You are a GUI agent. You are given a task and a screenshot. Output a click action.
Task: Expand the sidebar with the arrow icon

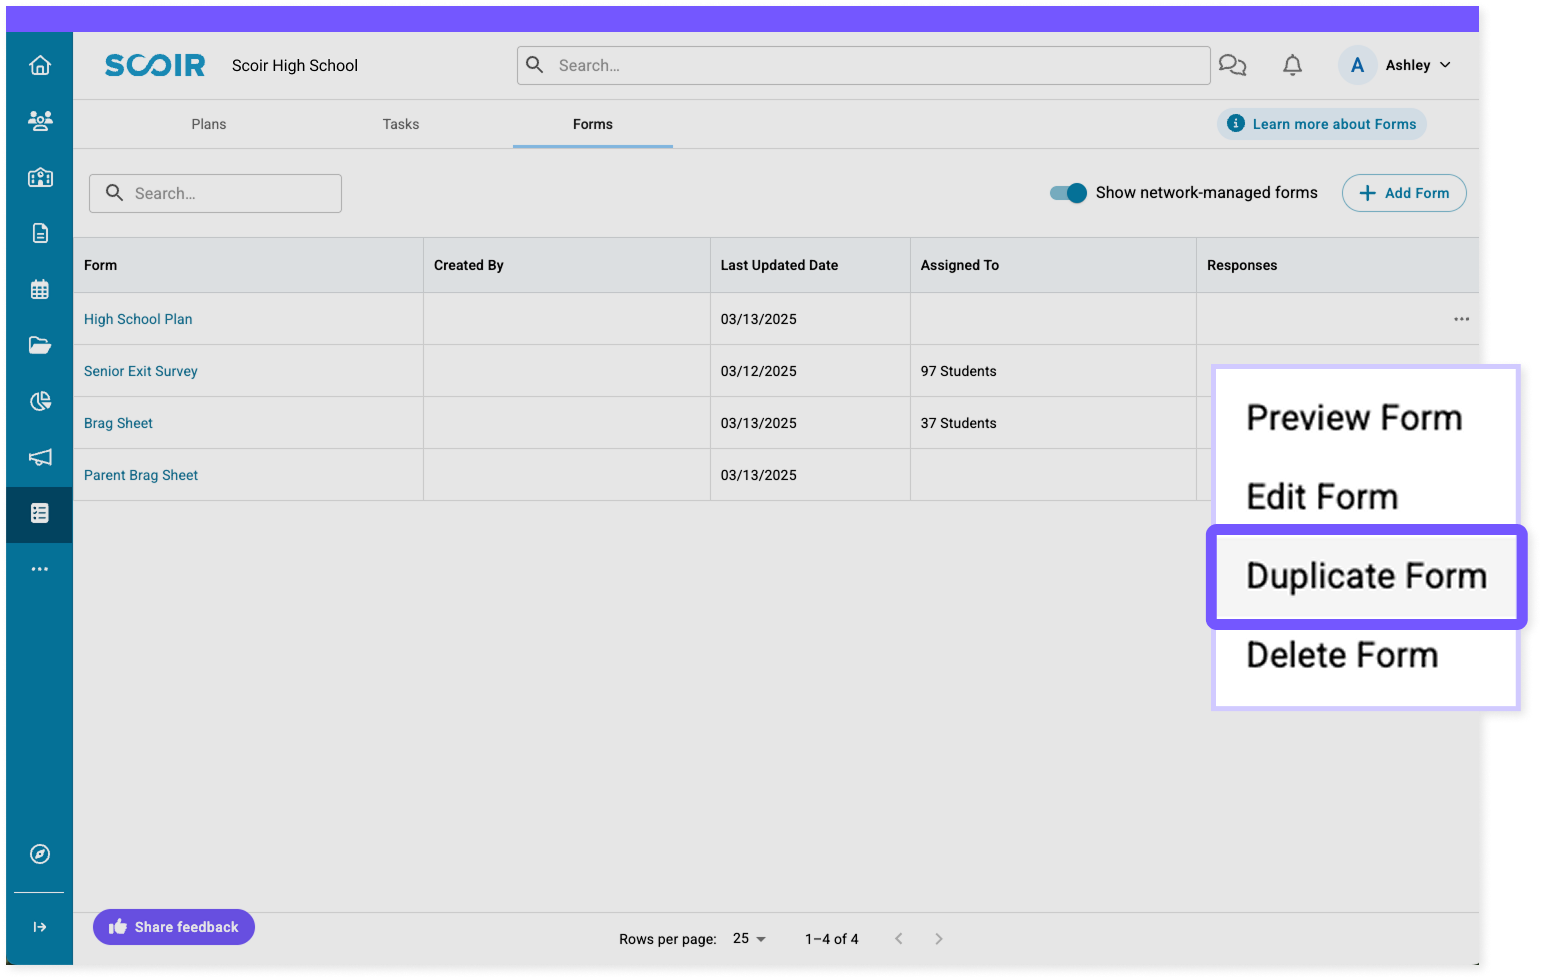coord(40,927)
